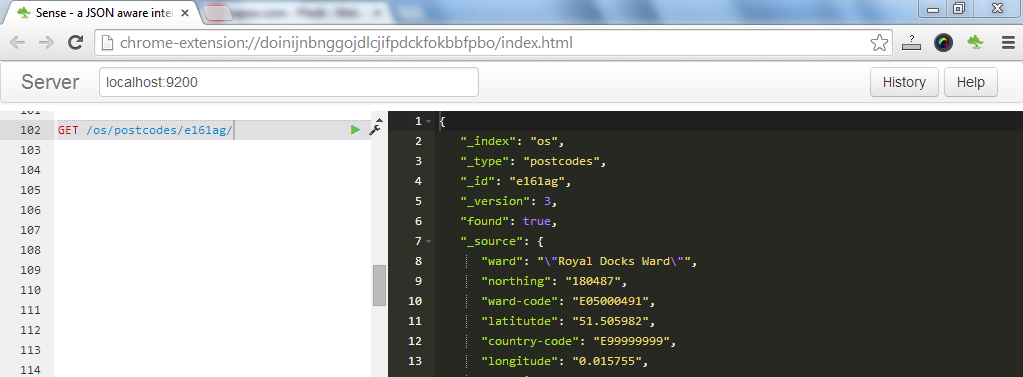The width and height of the screenshot is (1023, 377).
Task: Run the GET request with green play icon
Action: 355,130
